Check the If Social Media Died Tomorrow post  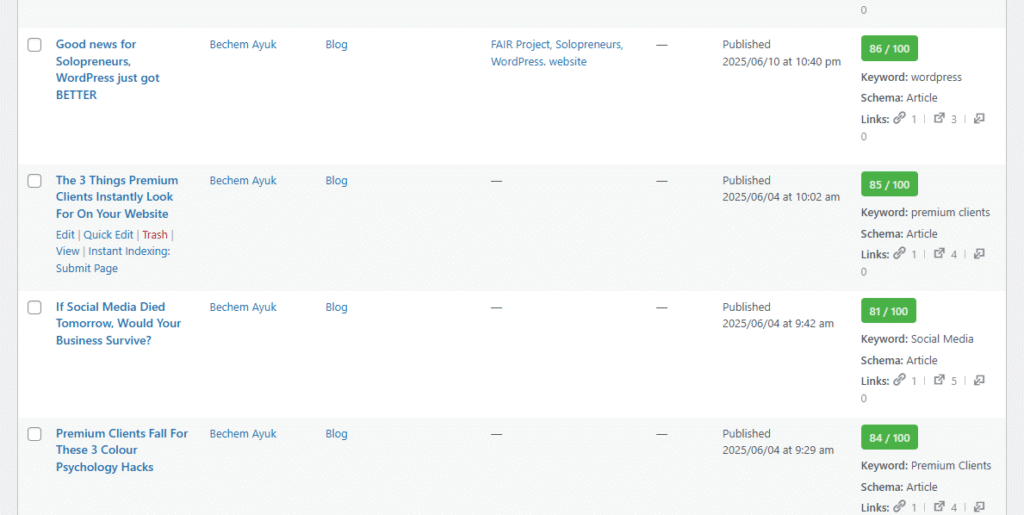(35, 307)
